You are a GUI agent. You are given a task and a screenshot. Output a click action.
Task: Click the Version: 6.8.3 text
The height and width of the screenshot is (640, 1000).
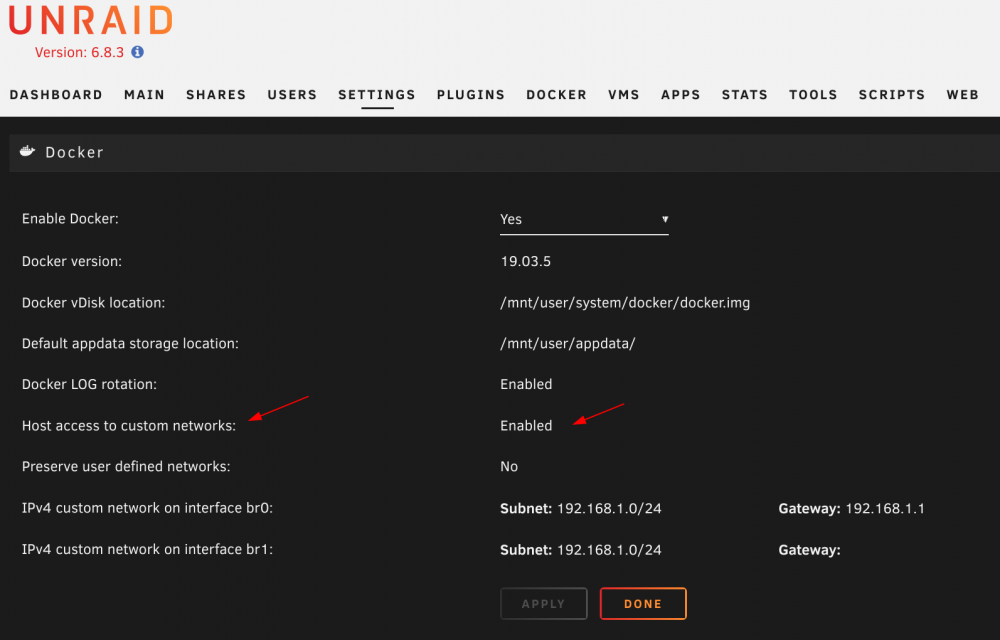pyautogui.click(x=79, y=52)
